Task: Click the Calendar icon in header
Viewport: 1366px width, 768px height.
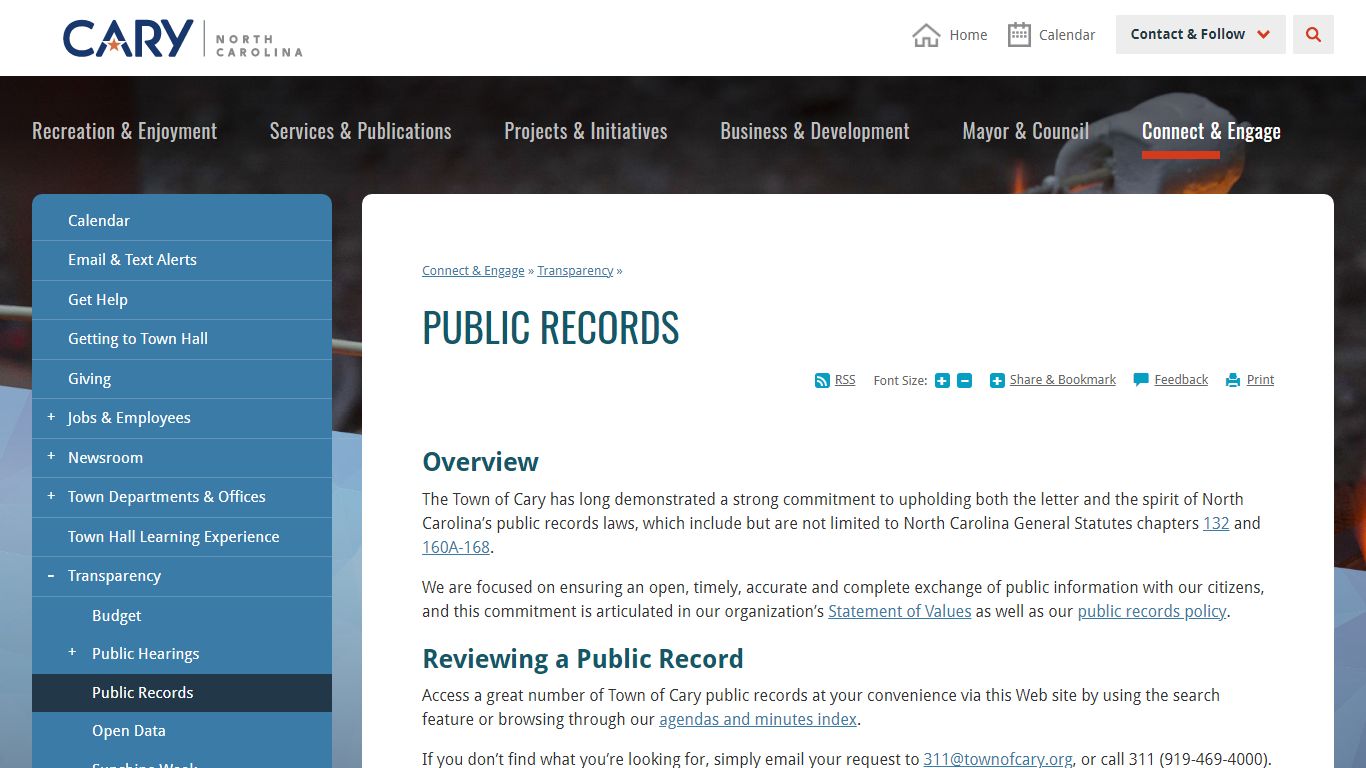Action: (1019, 35)
